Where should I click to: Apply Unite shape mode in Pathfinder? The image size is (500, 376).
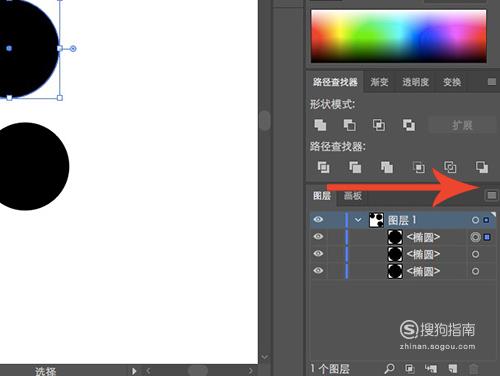point(320,125)
